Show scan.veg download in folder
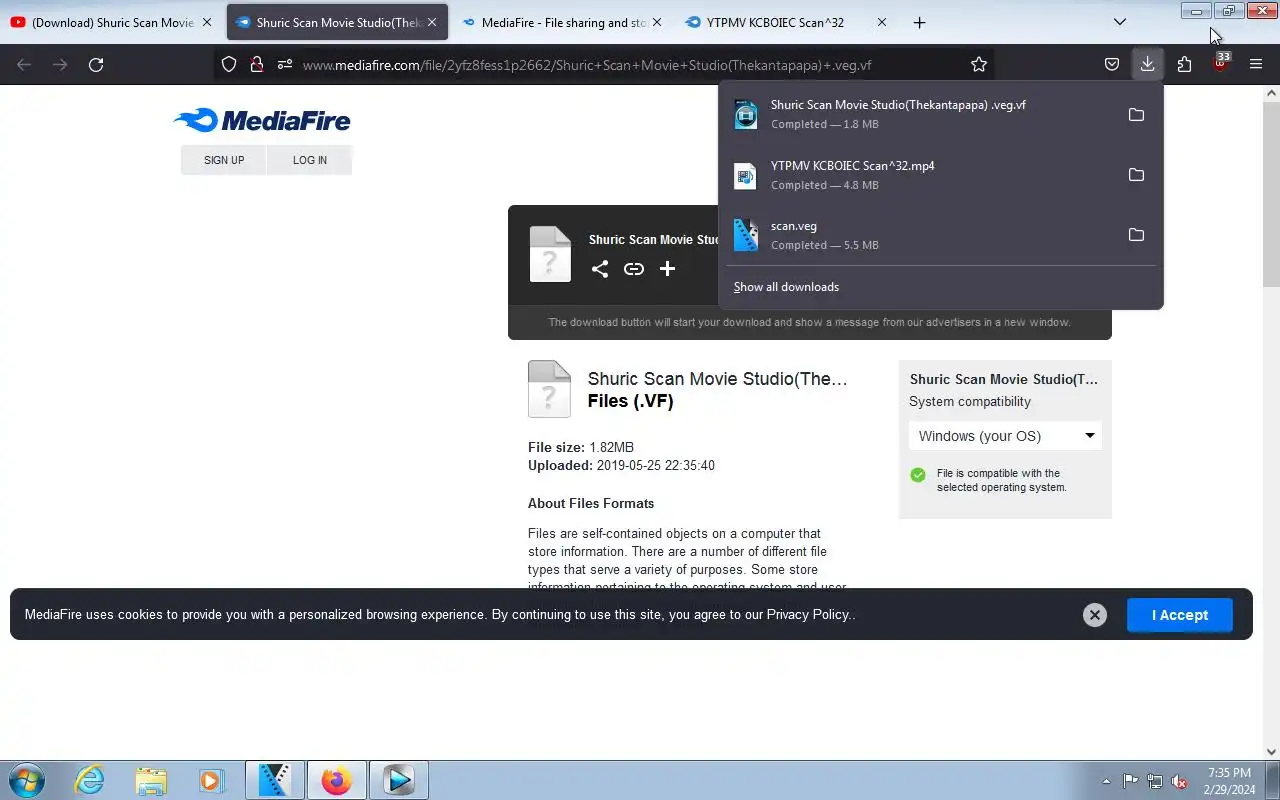 click(1136, 235)
